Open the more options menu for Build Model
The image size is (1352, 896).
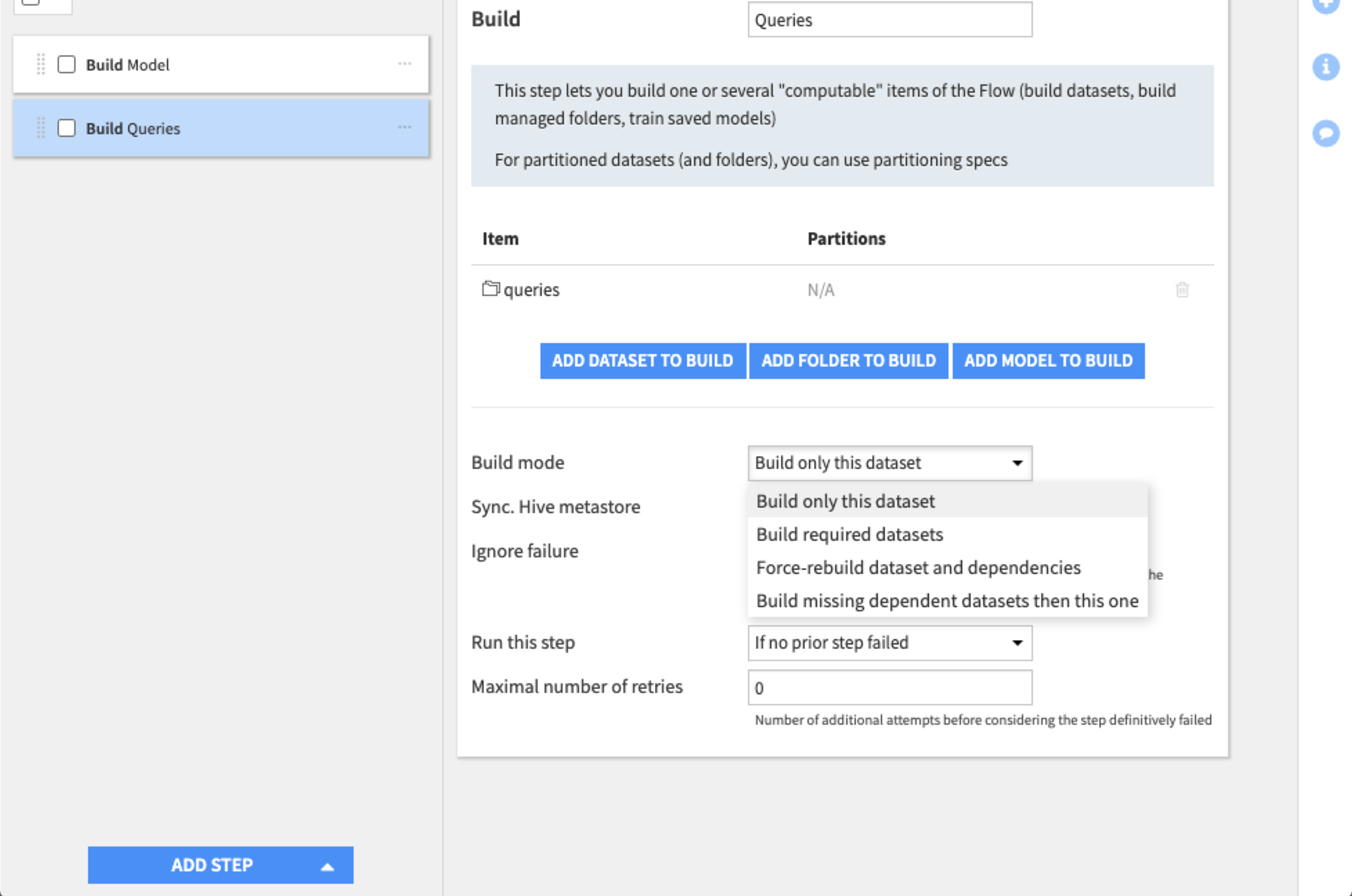tap(404, 64)
